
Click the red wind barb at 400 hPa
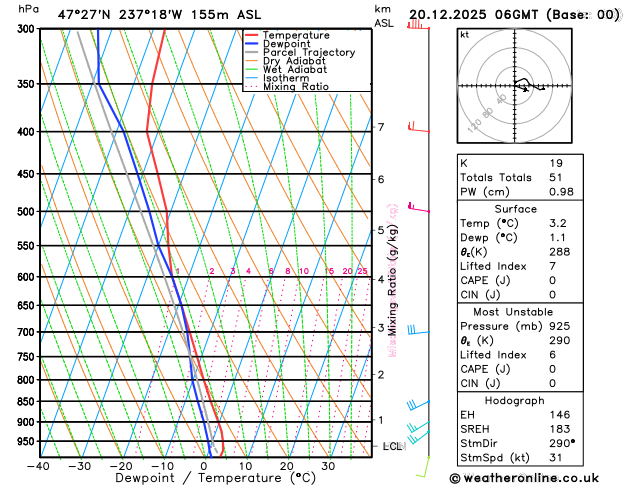click(x=418, y=128)
